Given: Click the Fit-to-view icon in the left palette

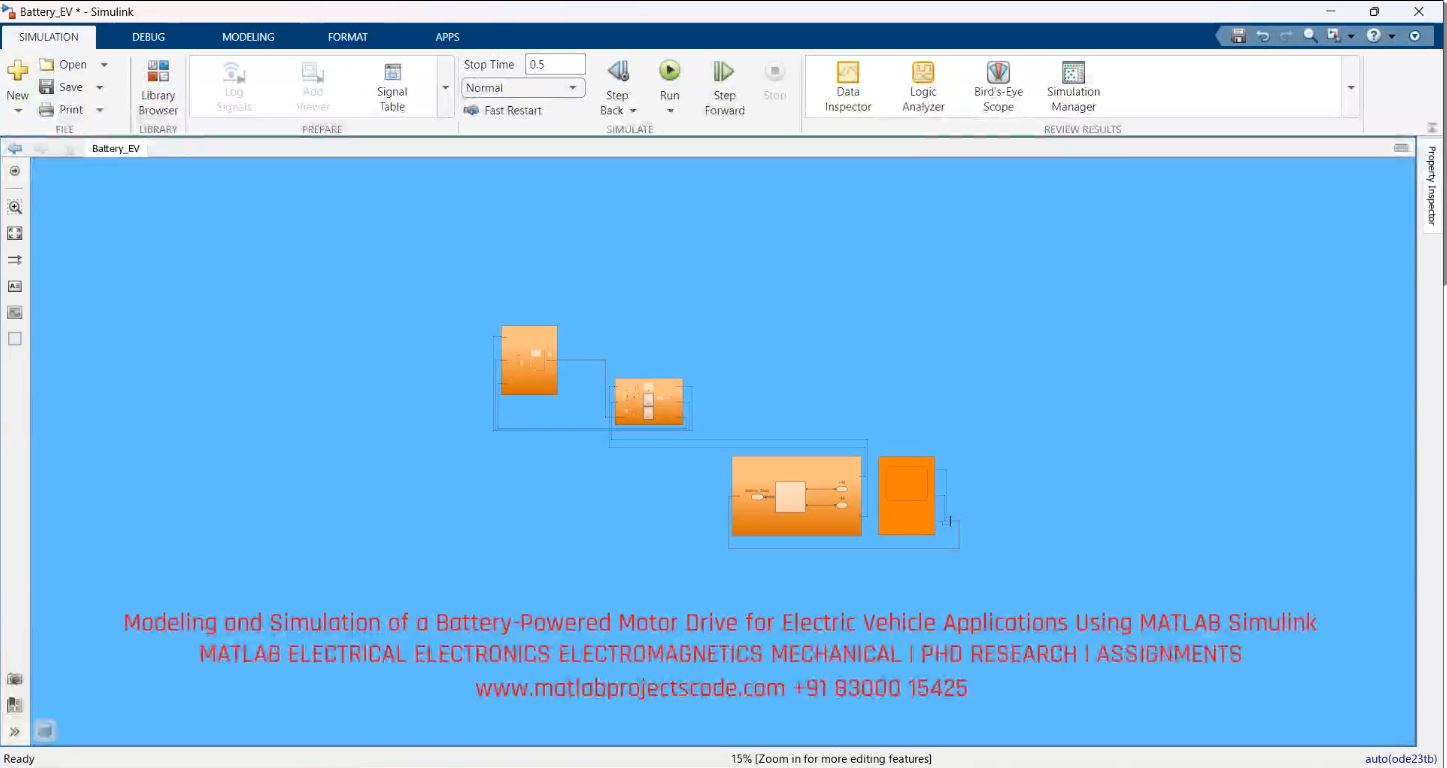Looking at the screenshot, I should pos(15,233).
